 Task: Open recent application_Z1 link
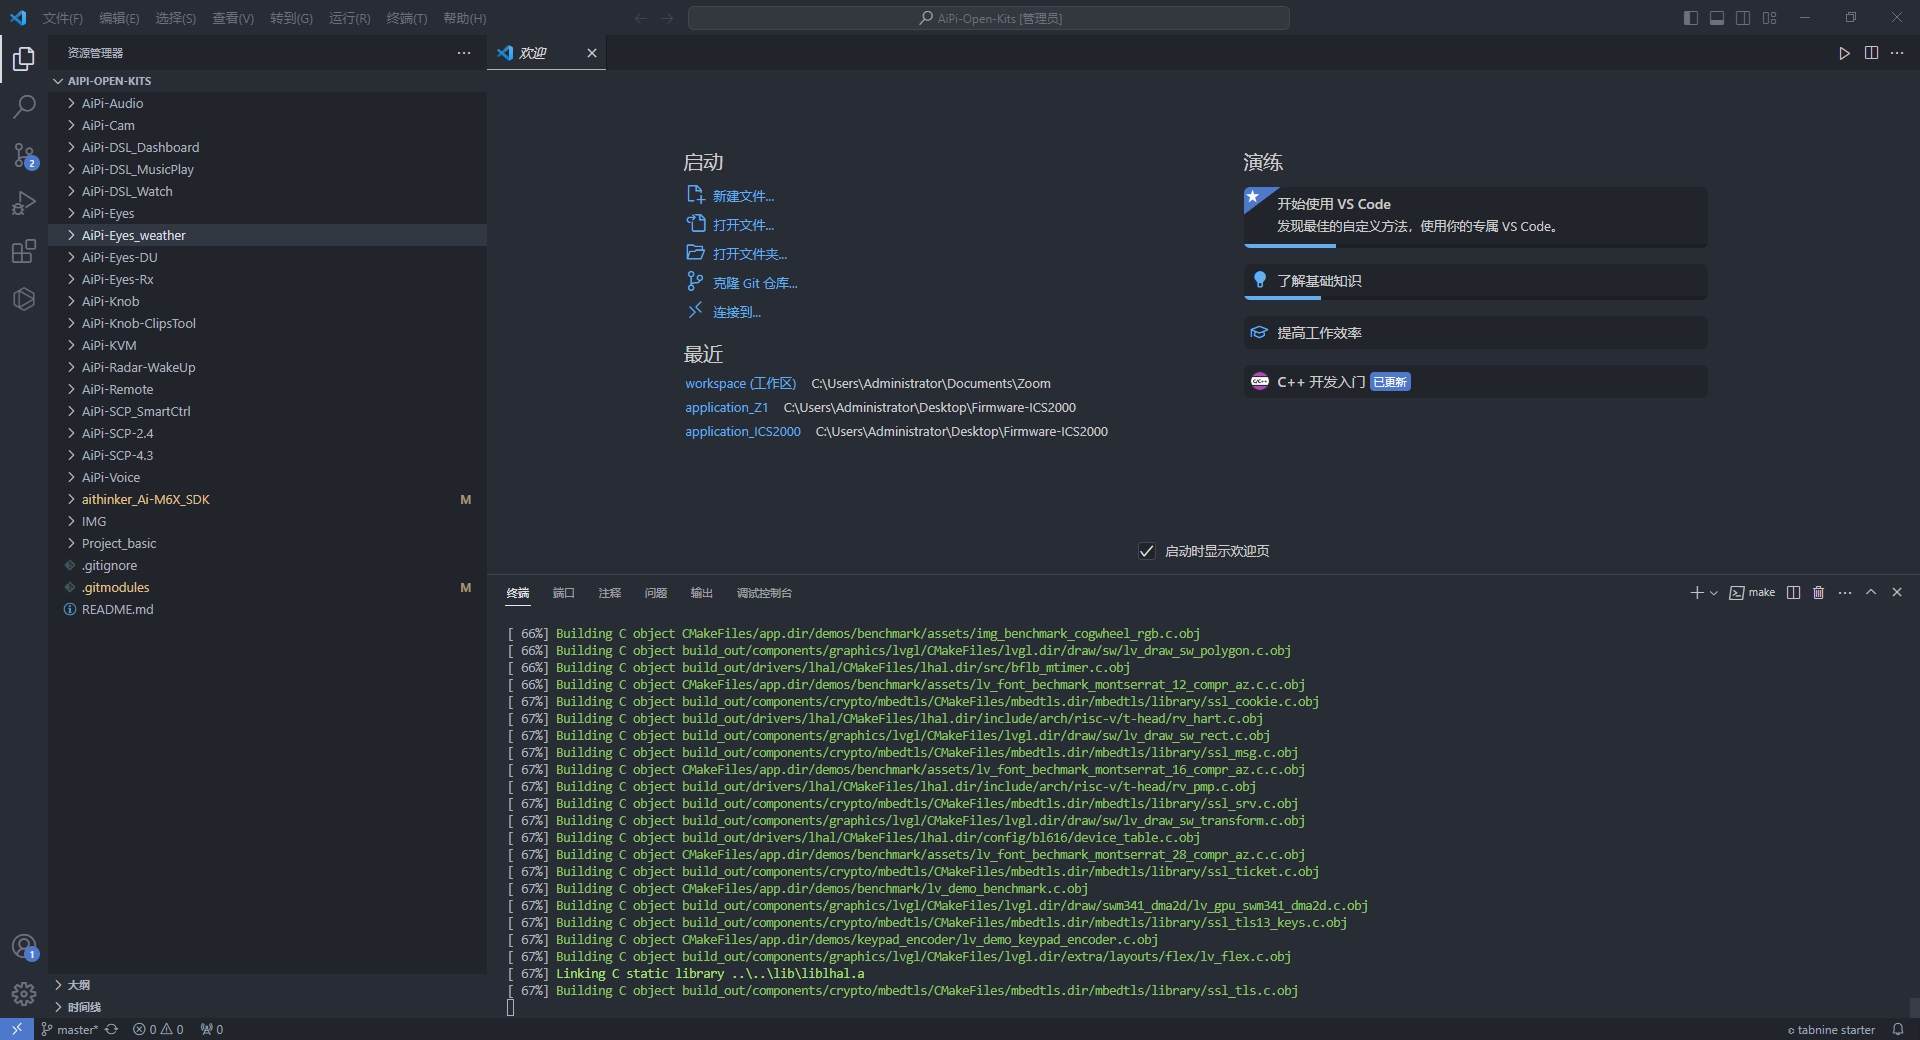point(726,407)
